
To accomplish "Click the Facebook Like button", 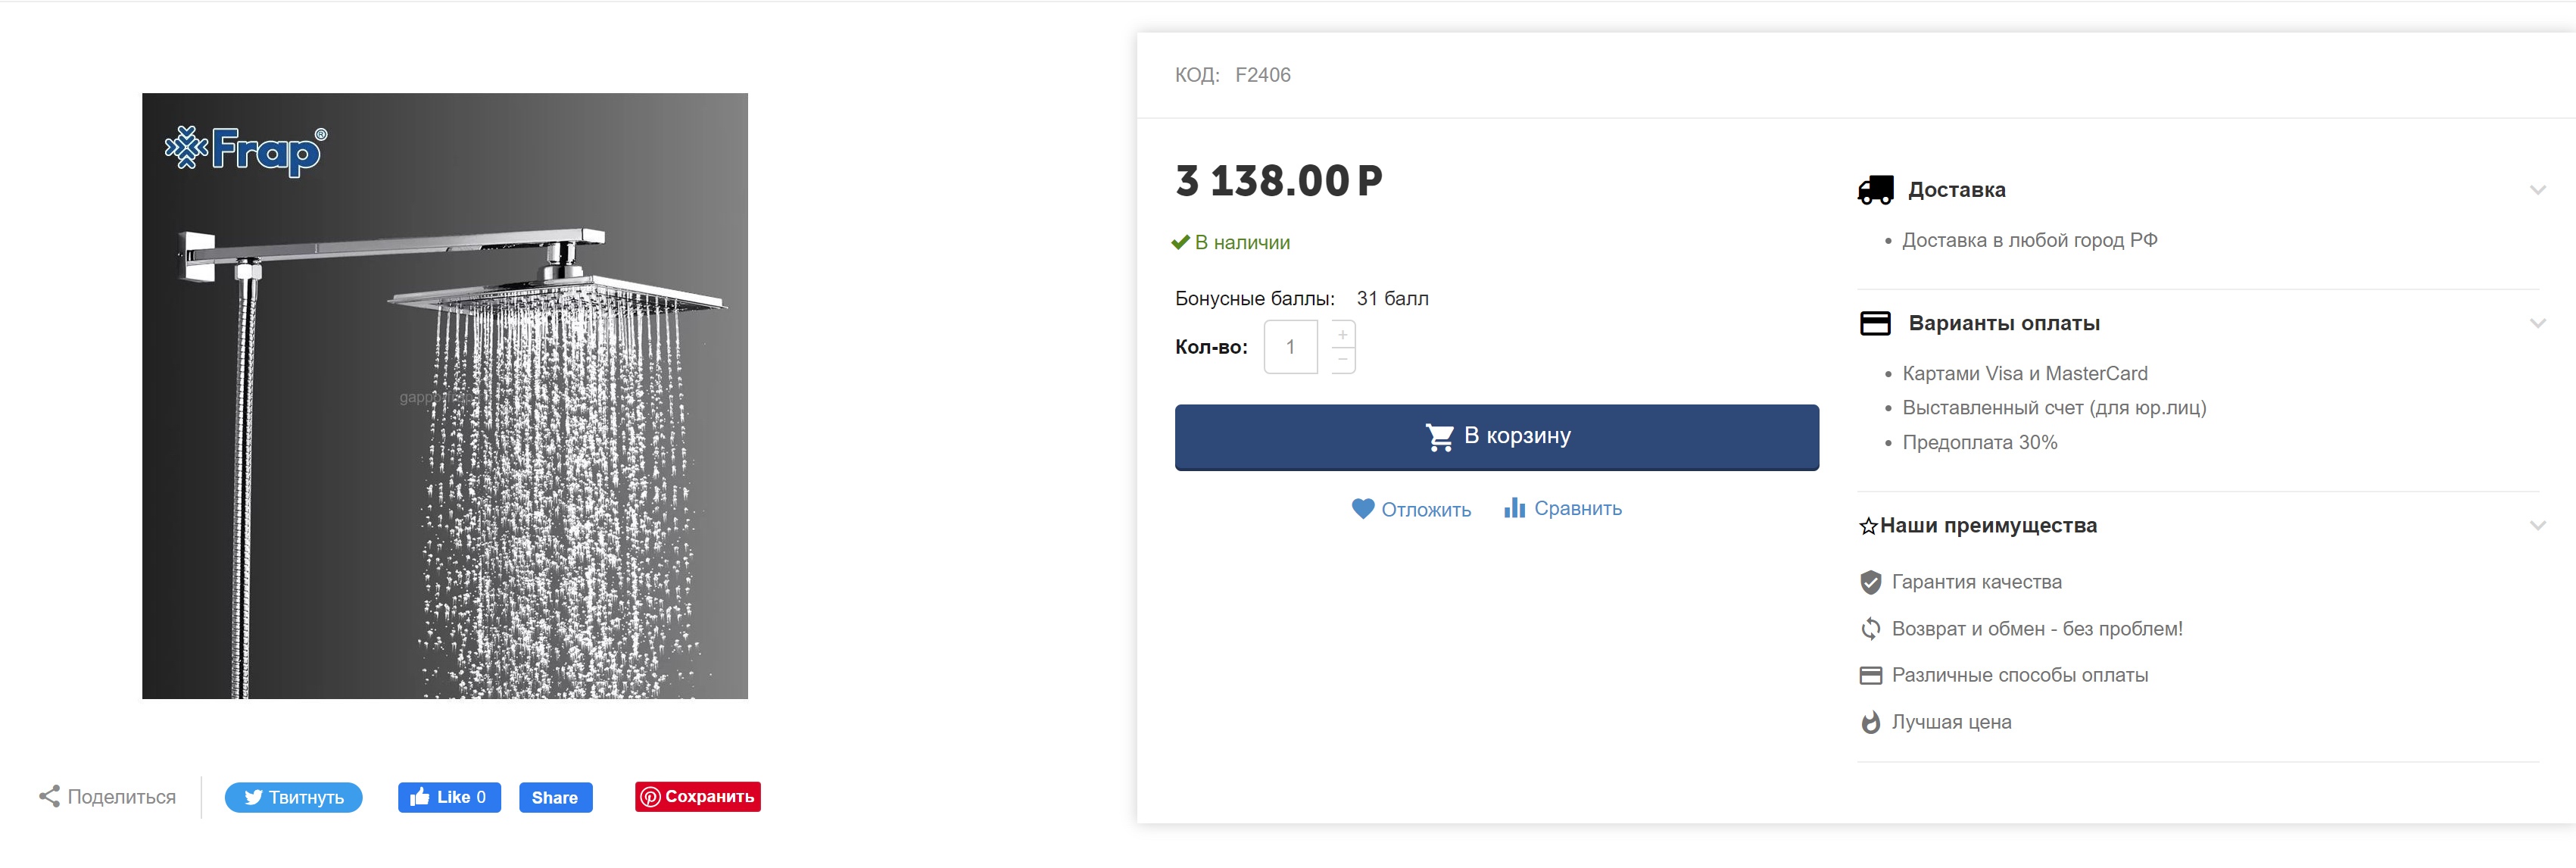I will click(449, 797).
